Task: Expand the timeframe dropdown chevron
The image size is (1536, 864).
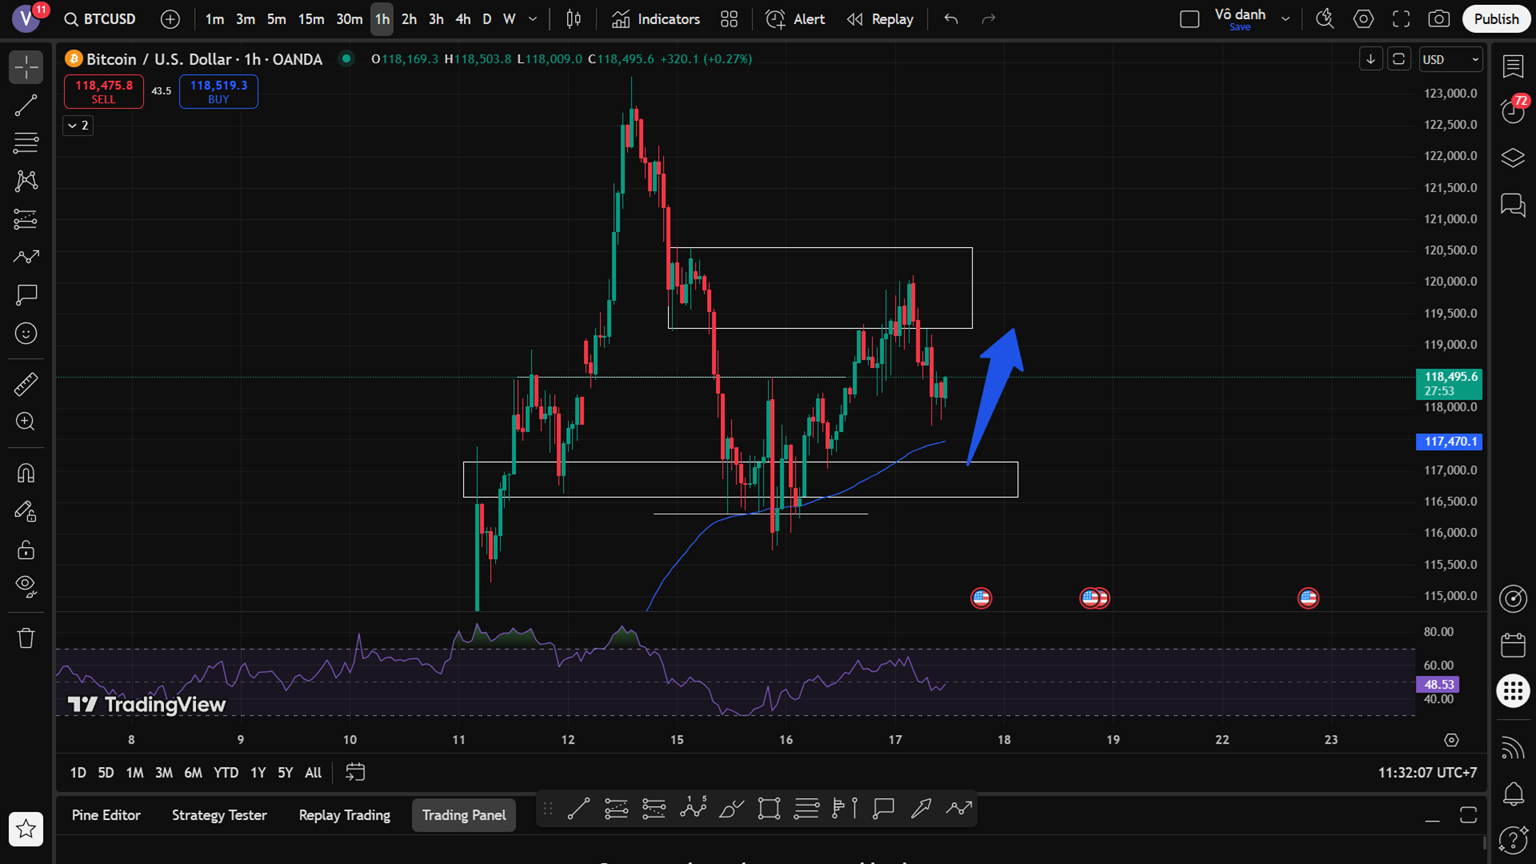Action: pos(533,19)
